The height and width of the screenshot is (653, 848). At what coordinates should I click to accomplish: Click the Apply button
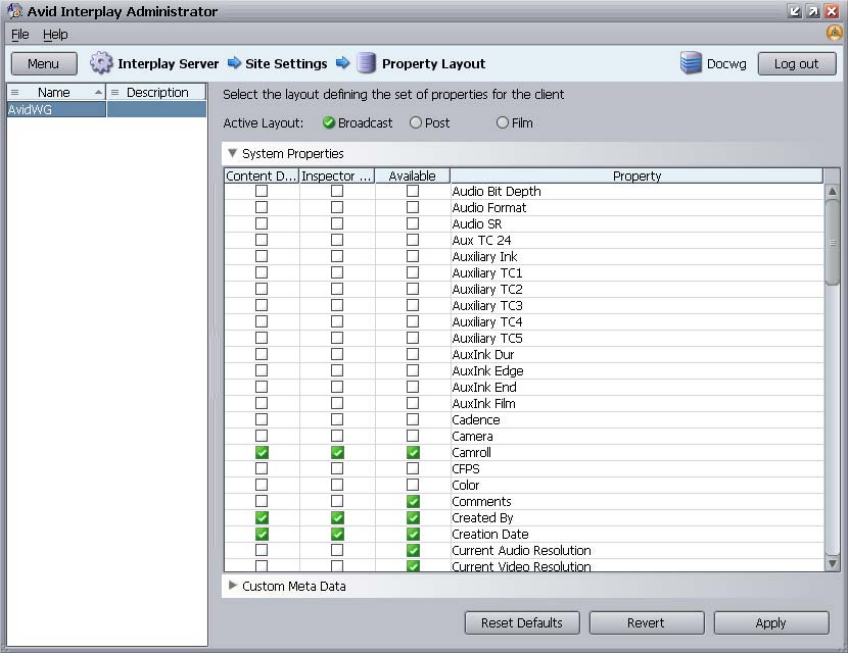point(771,623)
